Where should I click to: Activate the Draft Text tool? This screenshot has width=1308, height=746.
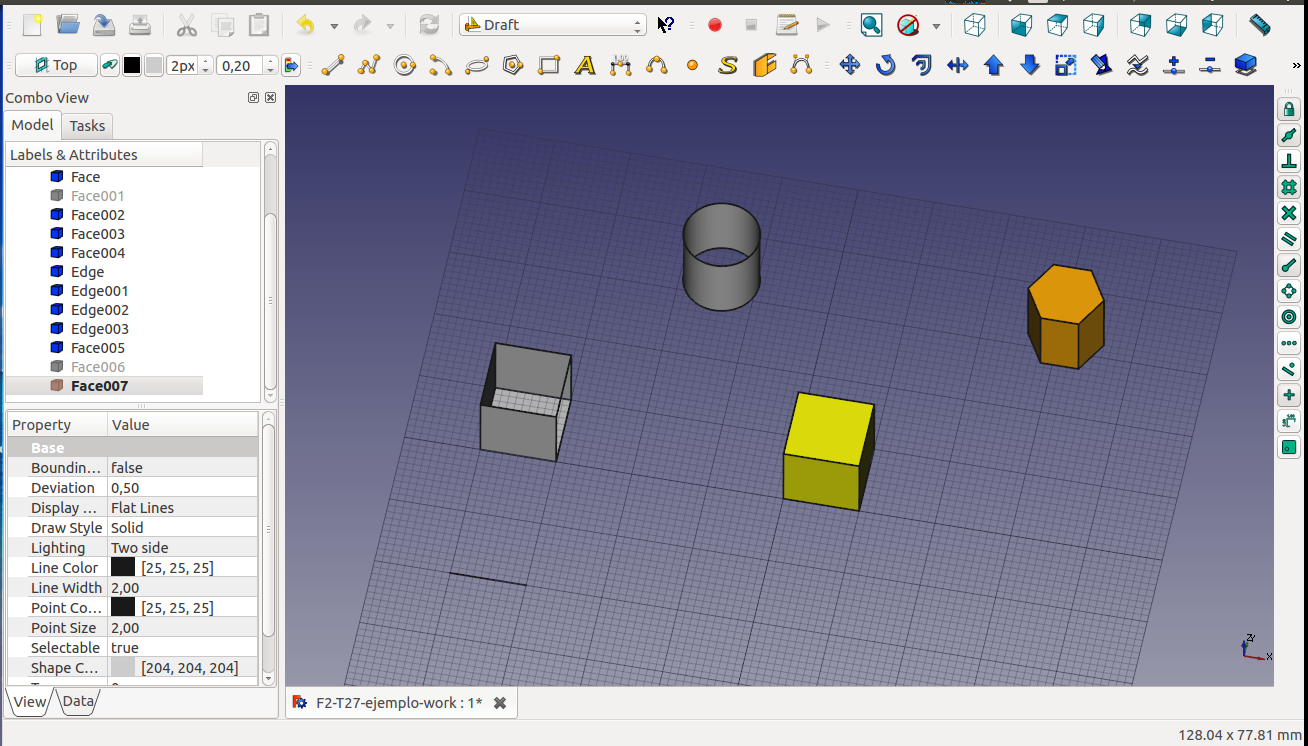pyautogui.click(x=585, y=66)
